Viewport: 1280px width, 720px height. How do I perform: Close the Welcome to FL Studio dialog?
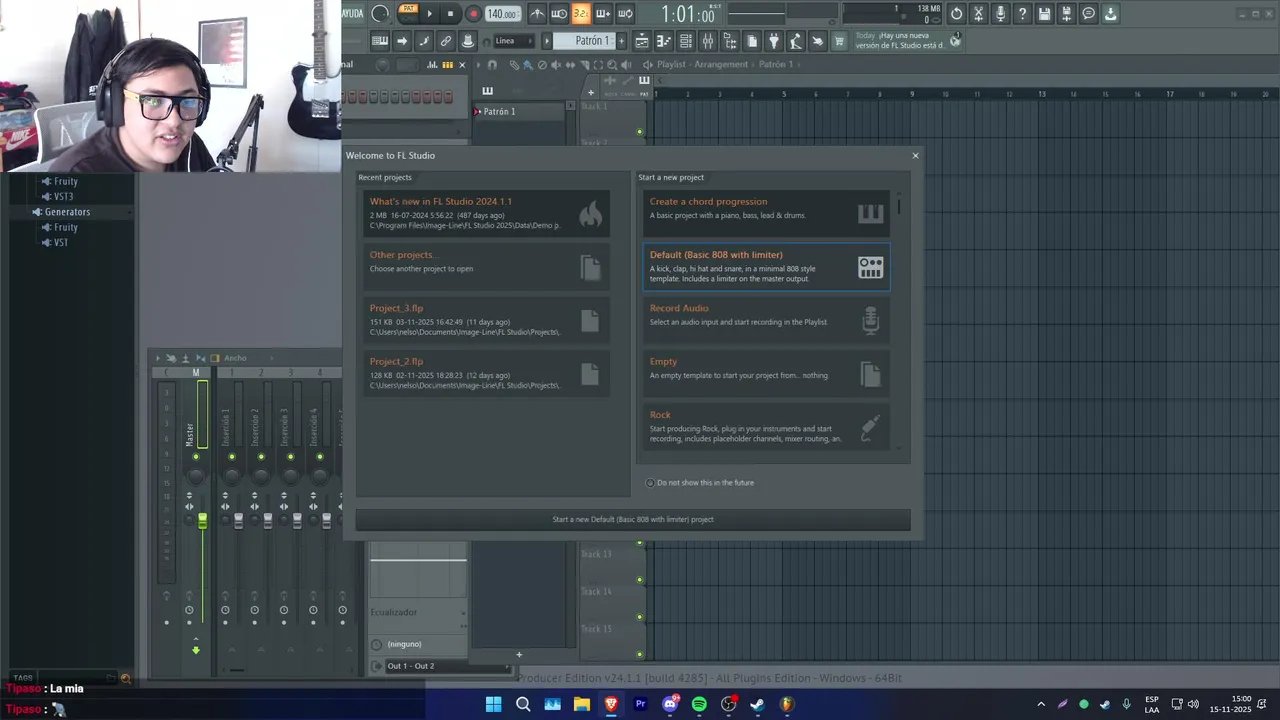point(915,155)
